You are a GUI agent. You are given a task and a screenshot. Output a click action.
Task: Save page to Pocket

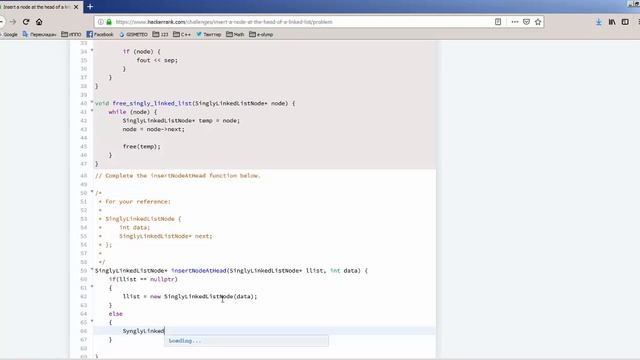pyautogui.click(x=527, y=22)
